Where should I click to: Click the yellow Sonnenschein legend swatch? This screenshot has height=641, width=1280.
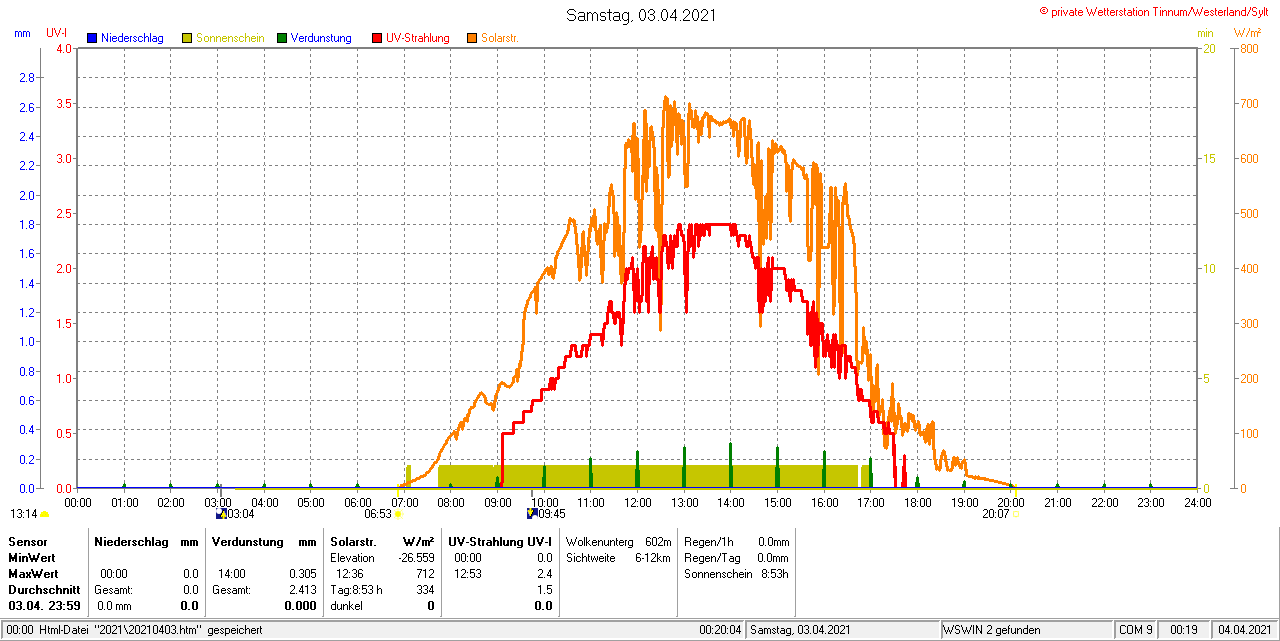pos(187,38)
